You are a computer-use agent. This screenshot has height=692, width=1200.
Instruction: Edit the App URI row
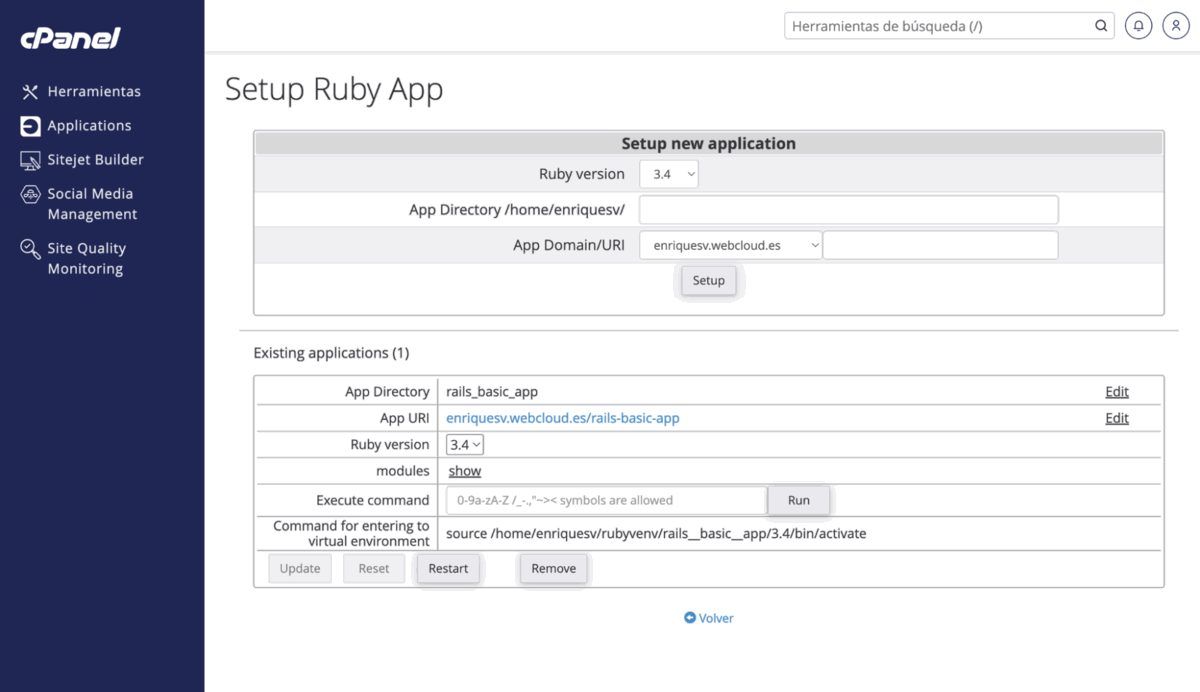[x=1117, y=418]
